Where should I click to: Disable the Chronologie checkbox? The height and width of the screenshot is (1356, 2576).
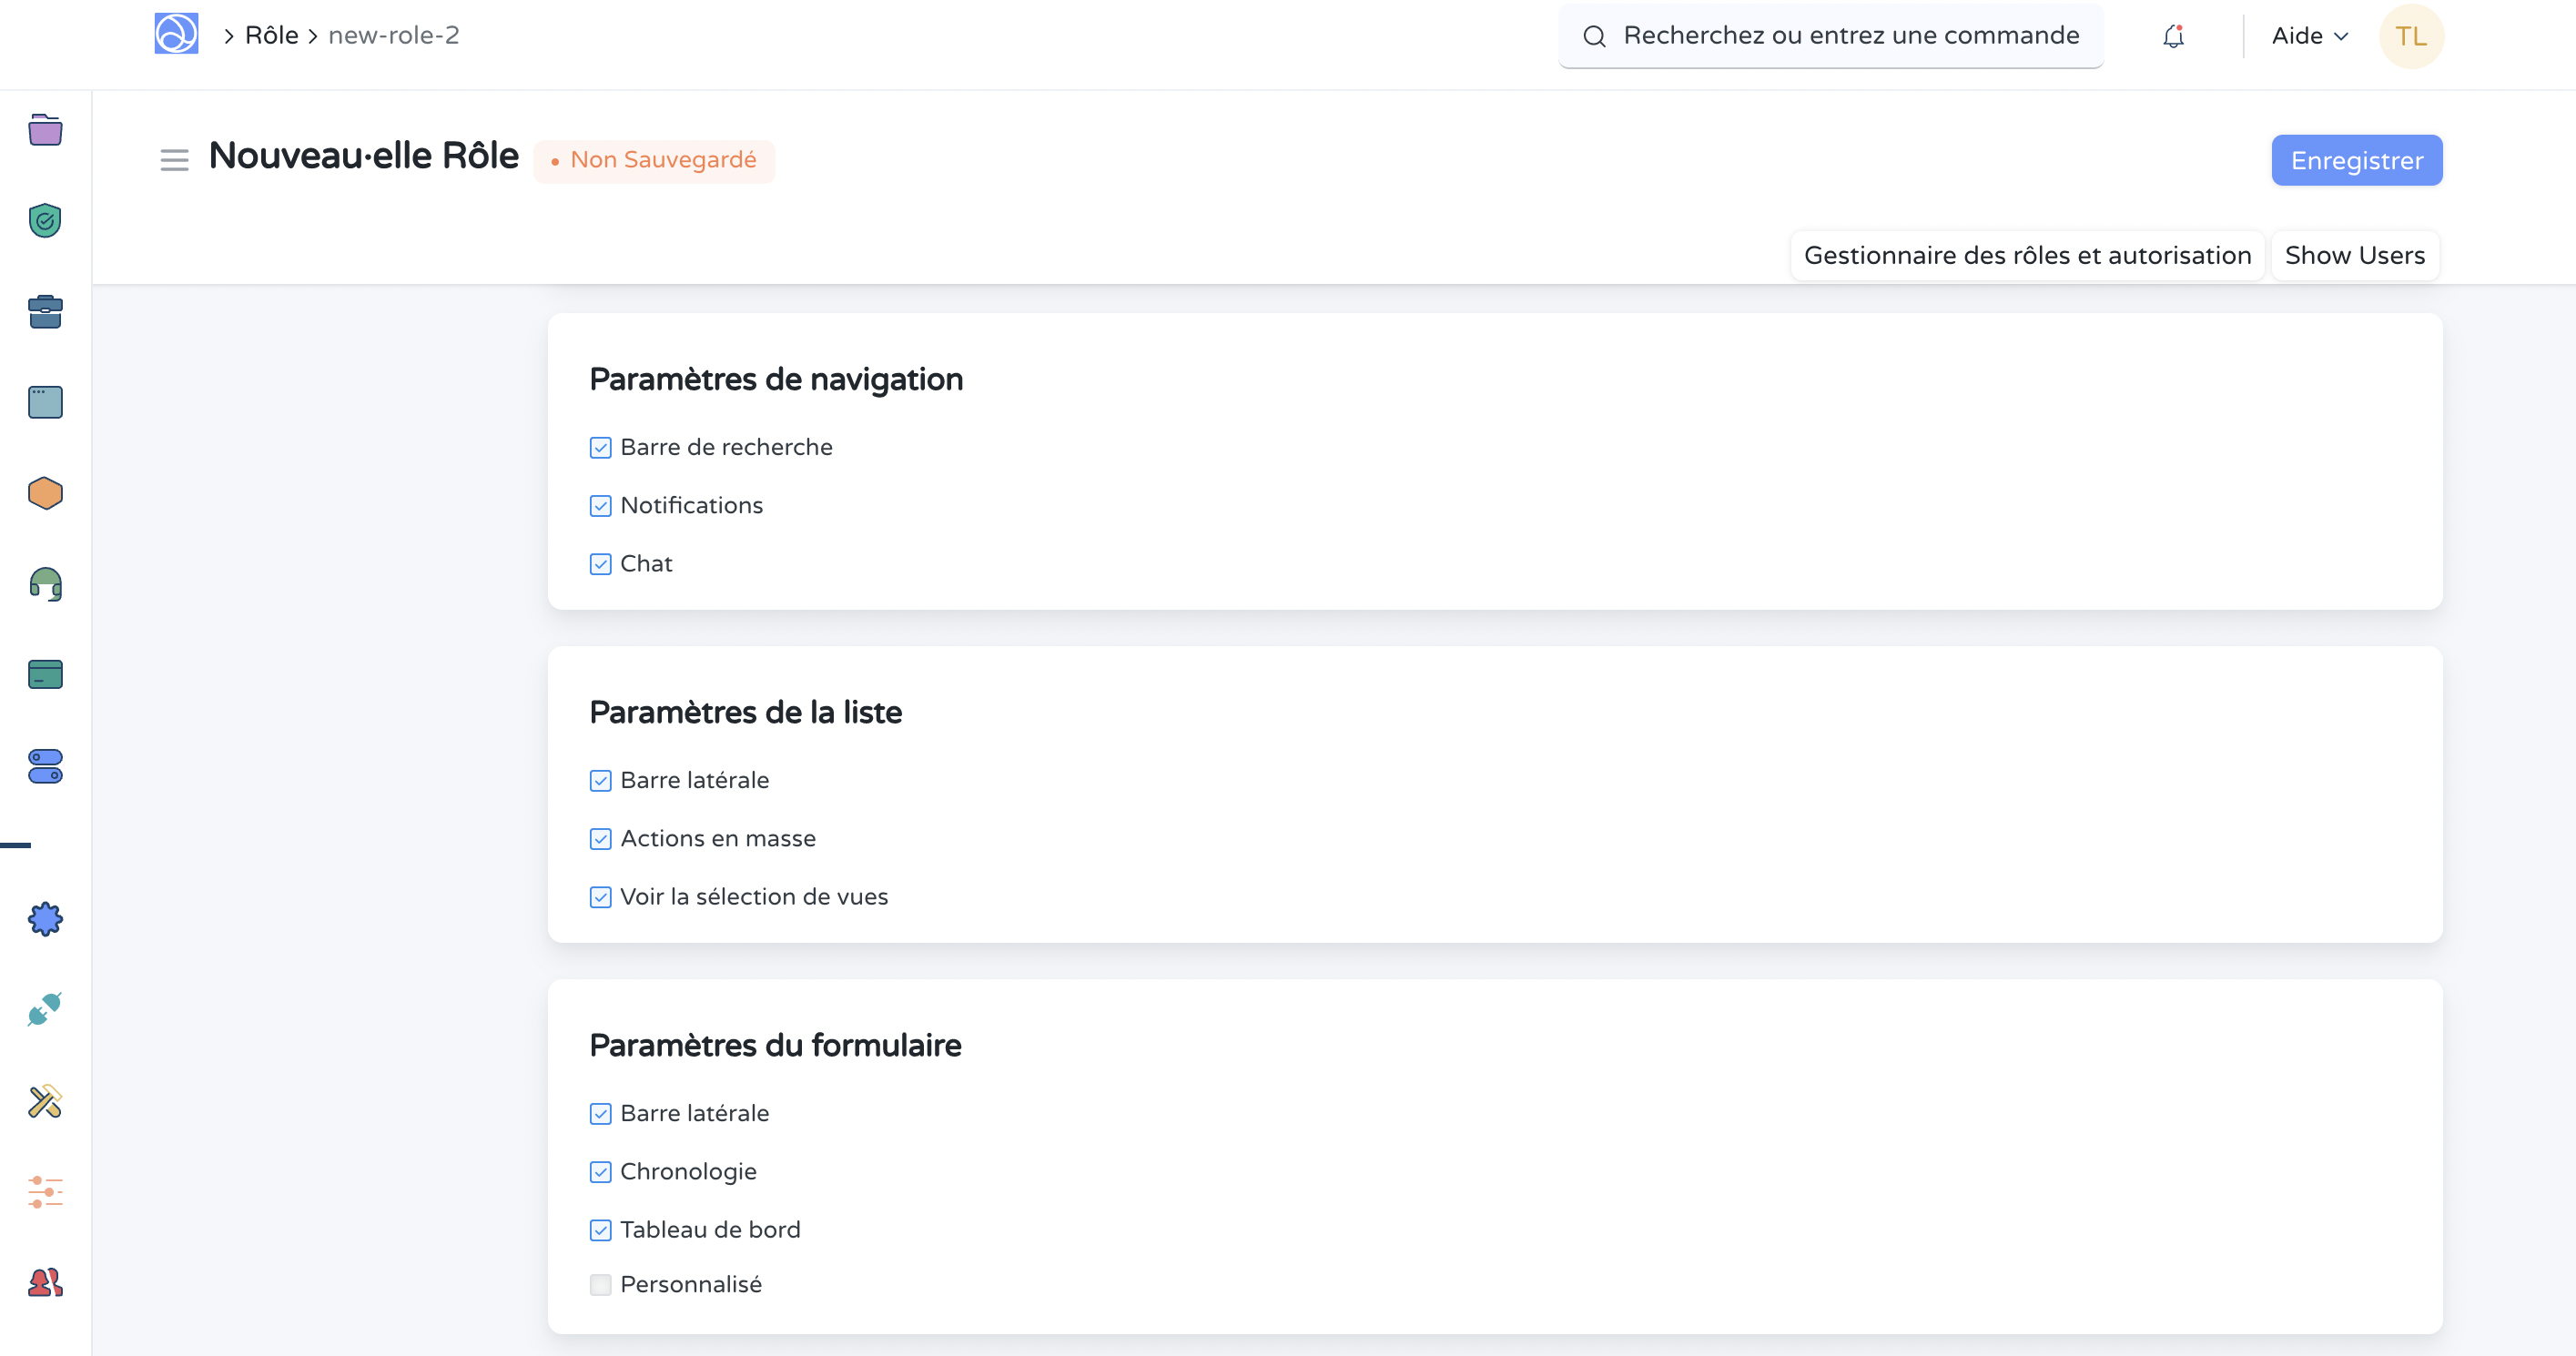pyautogui.click(x=600, y=1172)
